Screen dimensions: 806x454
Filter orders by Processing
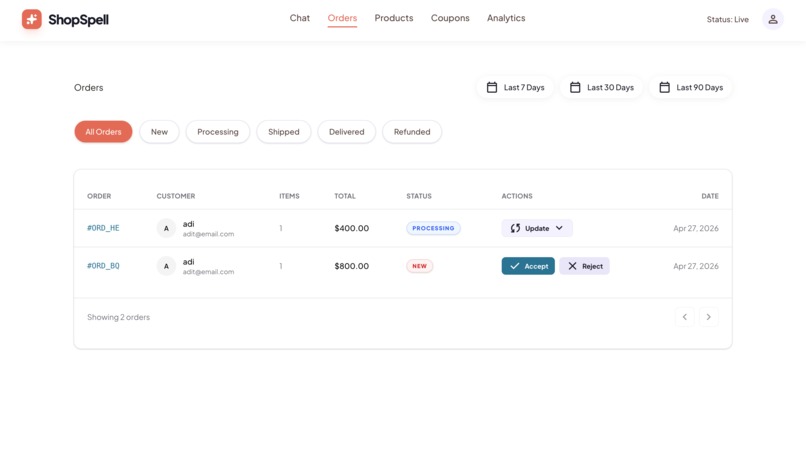click(218, 132)
